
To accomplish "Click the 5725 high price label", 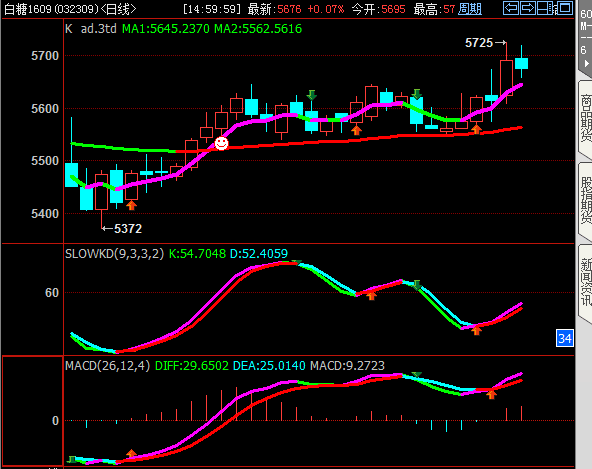I will click(x=479, y=43).
